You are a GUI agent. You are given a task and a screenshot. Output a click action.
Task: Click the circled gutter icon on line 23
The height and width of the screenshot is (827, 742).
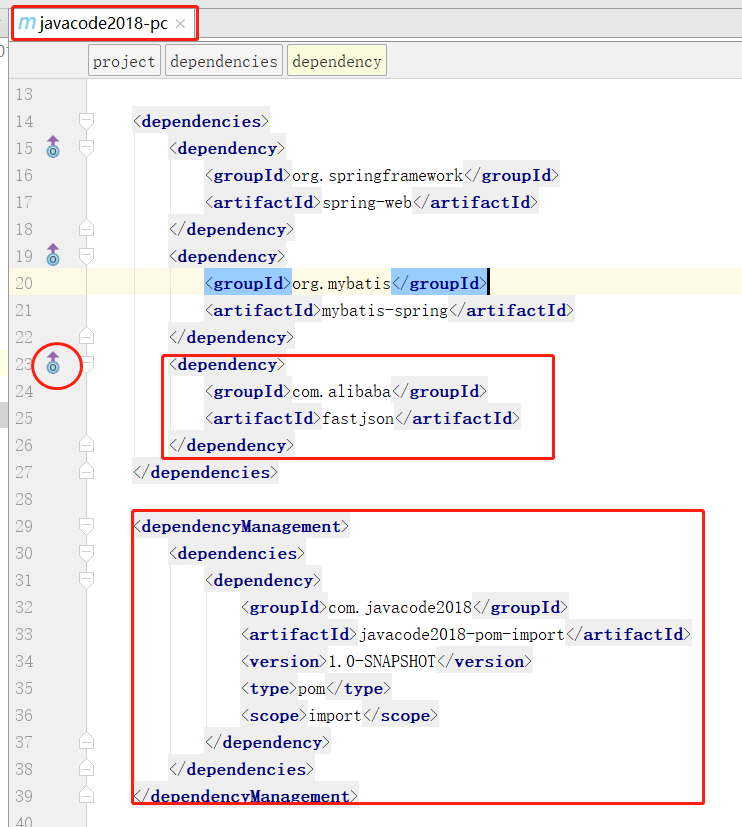pos(53,365)
